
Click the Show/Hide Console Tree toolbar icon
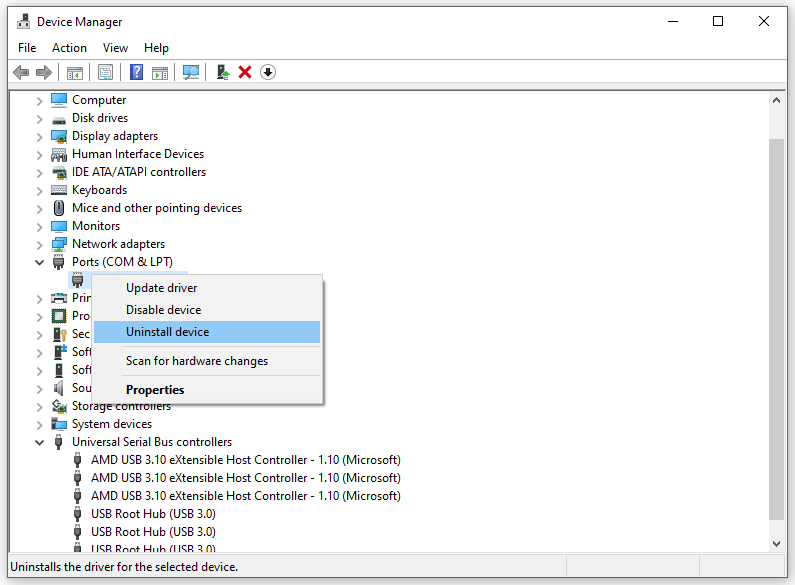click(75, 72)
